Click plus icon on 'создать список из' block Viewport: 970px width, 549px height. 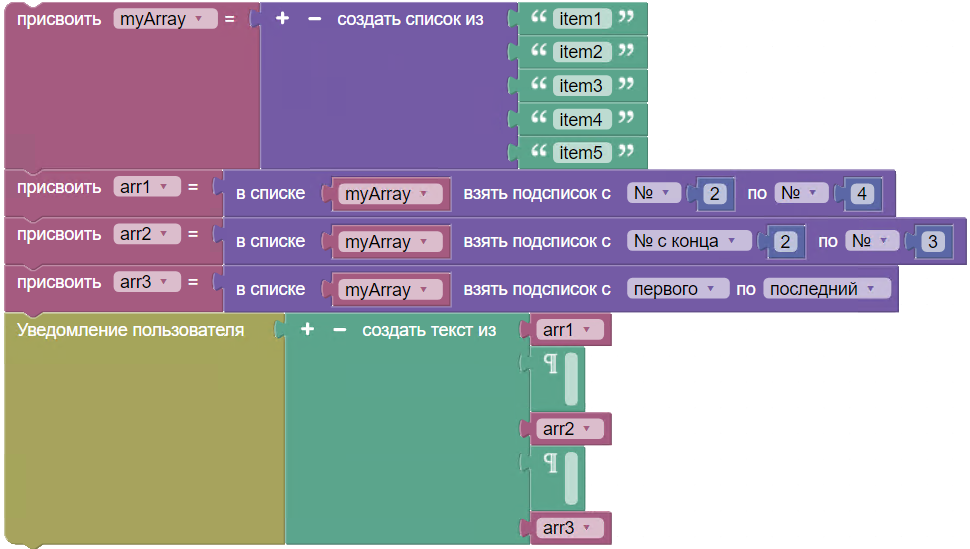tap(282, 19)
